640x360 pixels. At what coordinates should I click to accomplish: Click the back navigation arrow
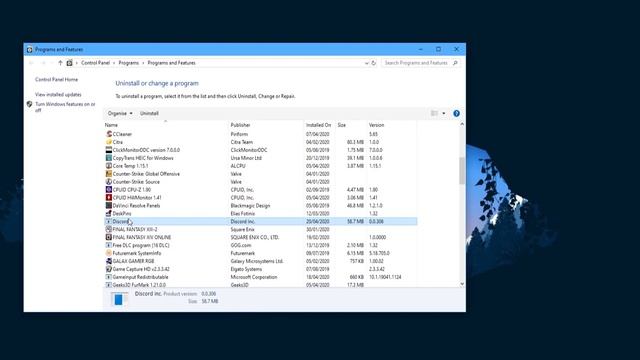click(x=31, y=63)
